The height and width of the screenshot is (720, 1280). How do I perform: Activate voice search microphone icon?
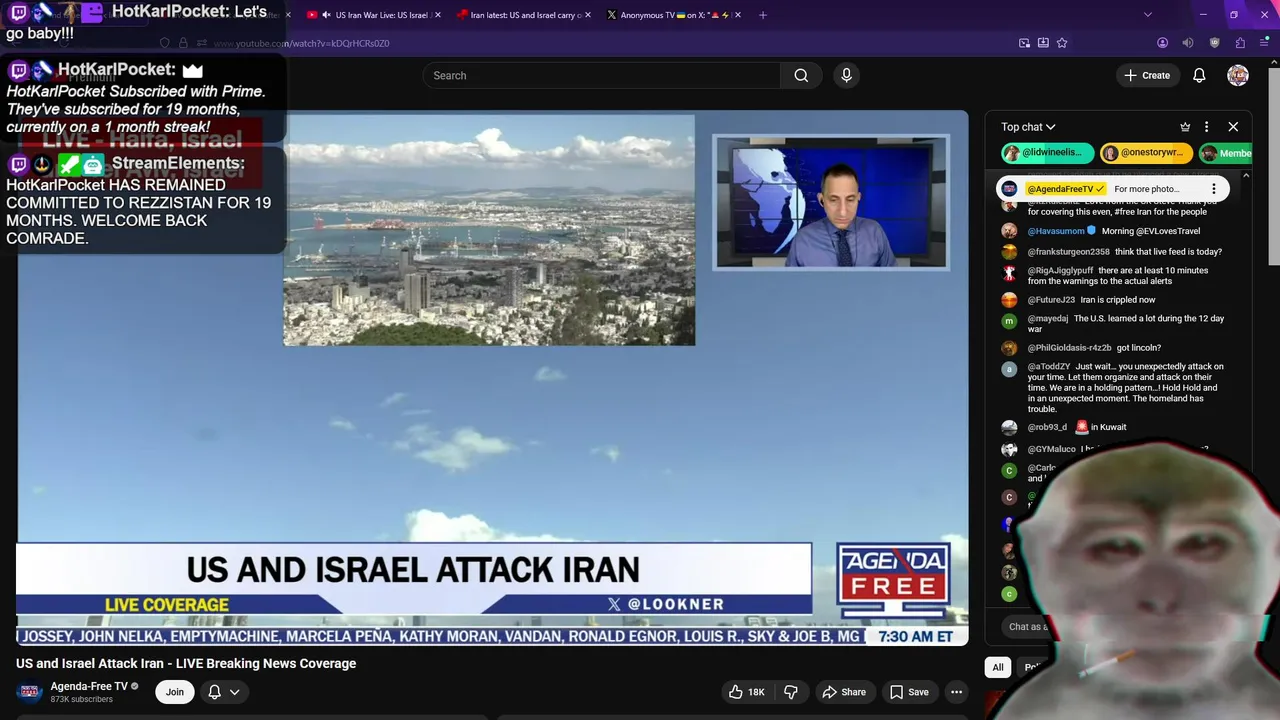846,75
